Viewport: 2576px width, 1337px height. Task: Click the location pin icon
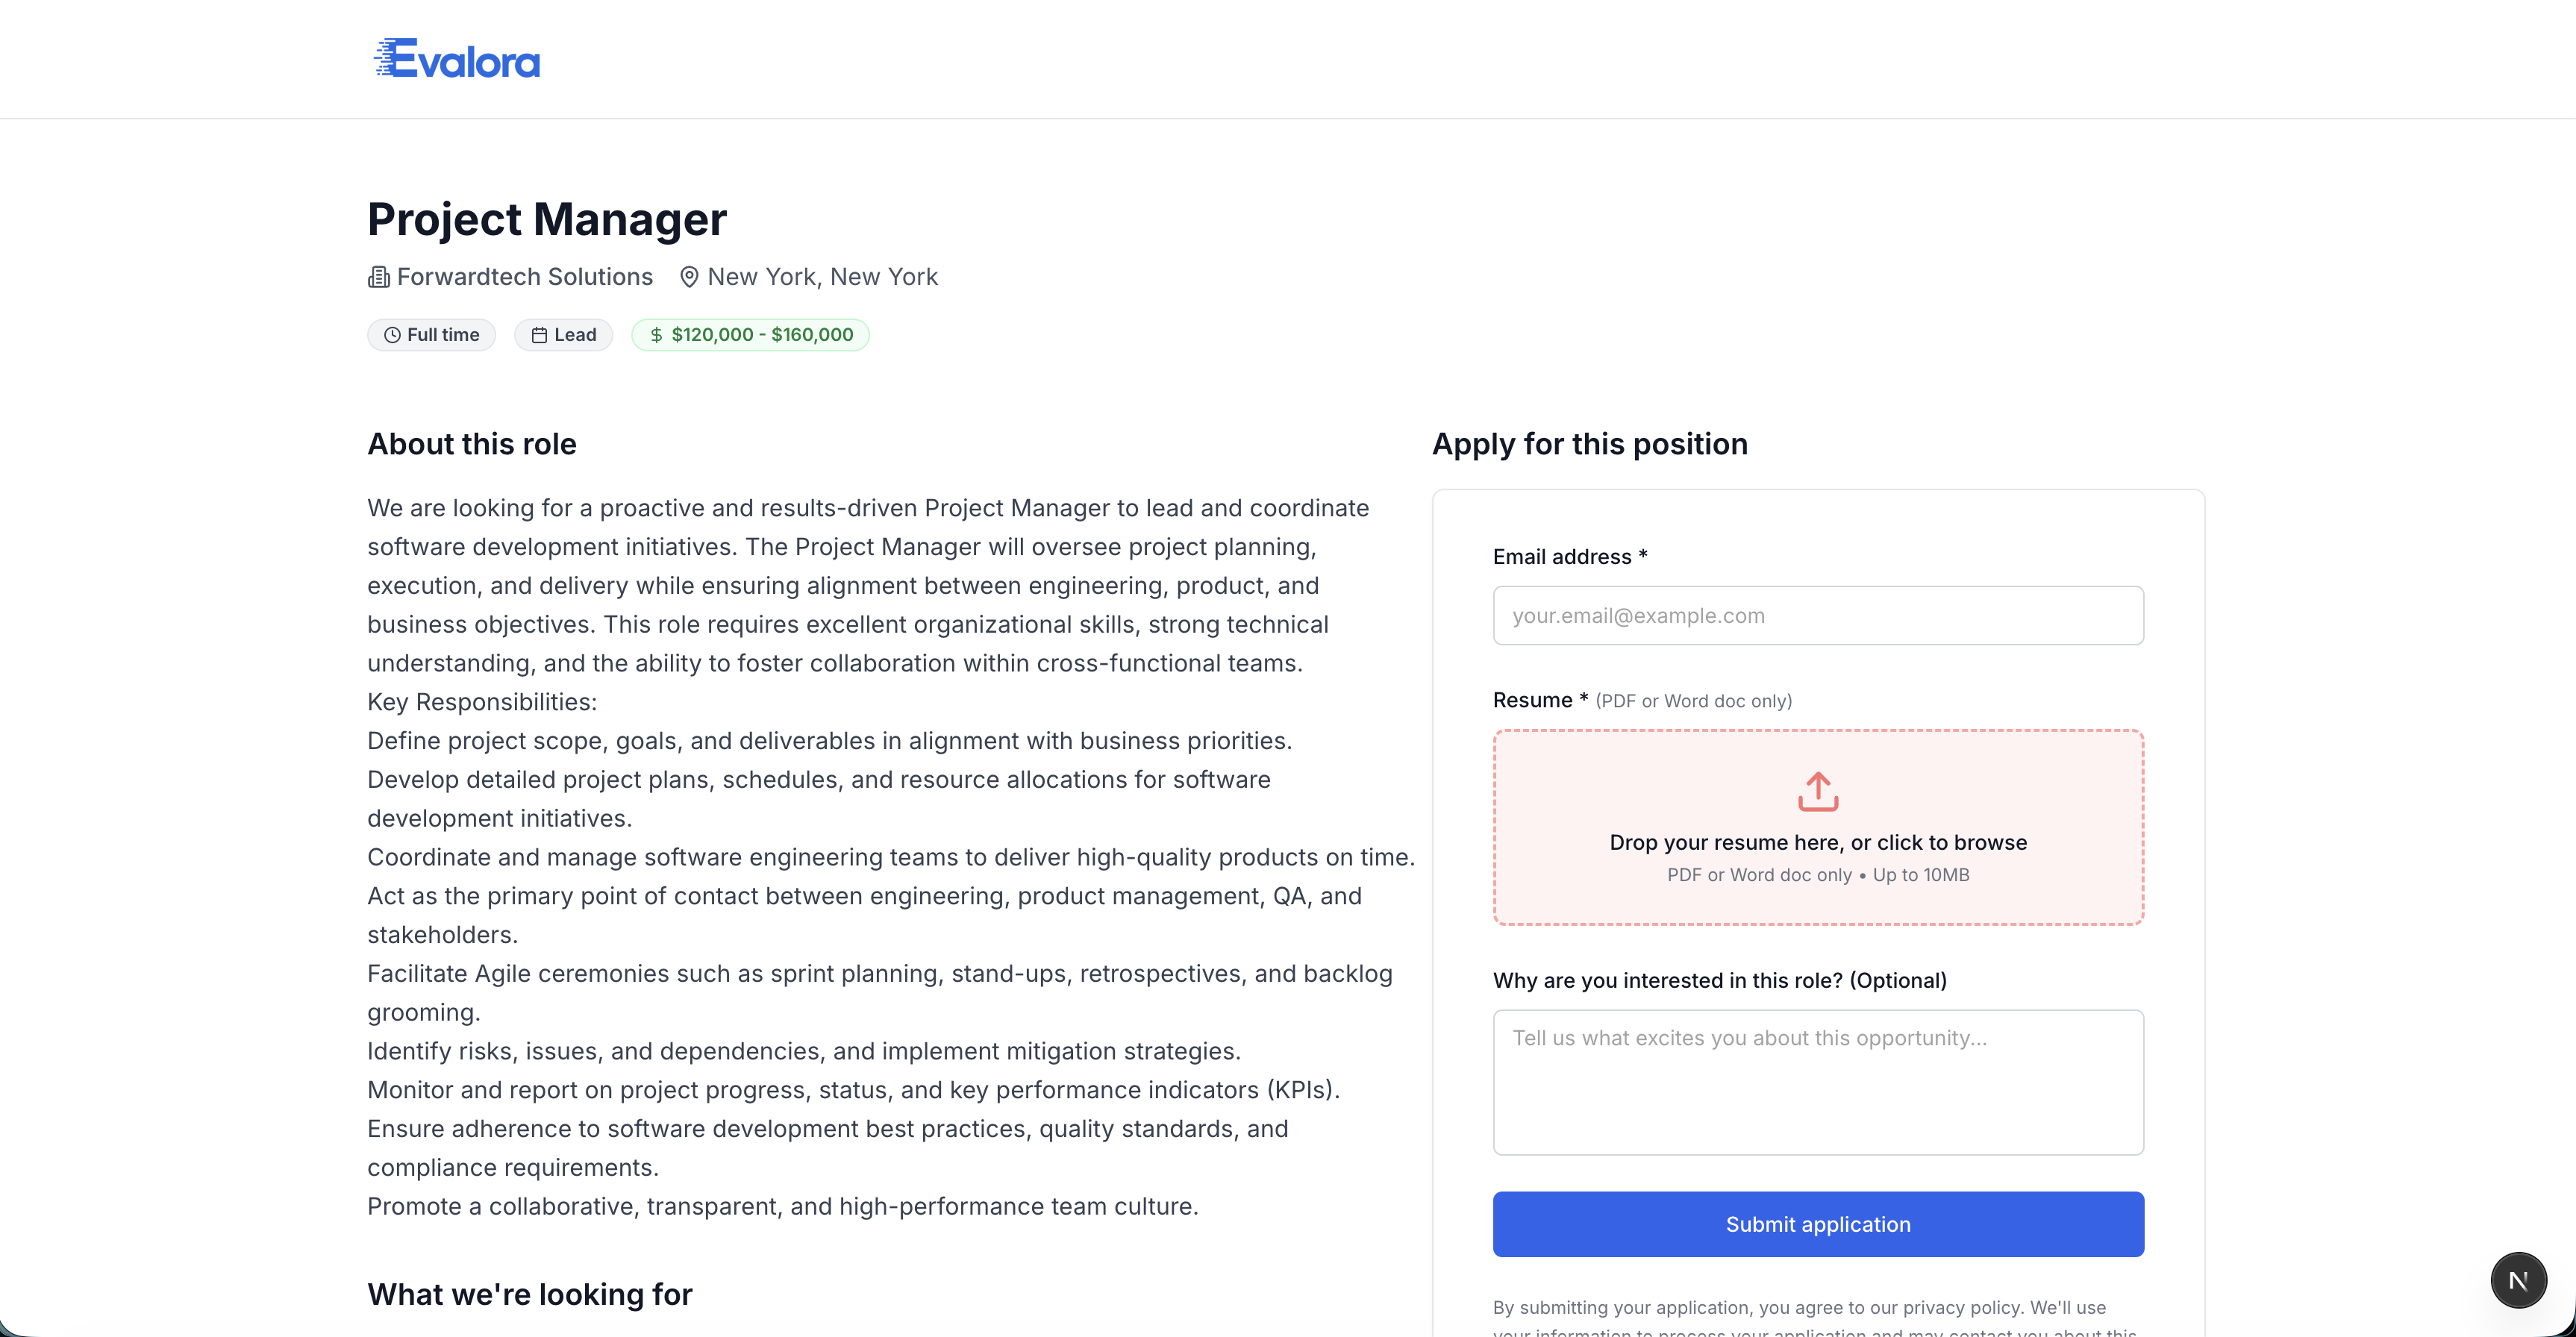(689, 277)
